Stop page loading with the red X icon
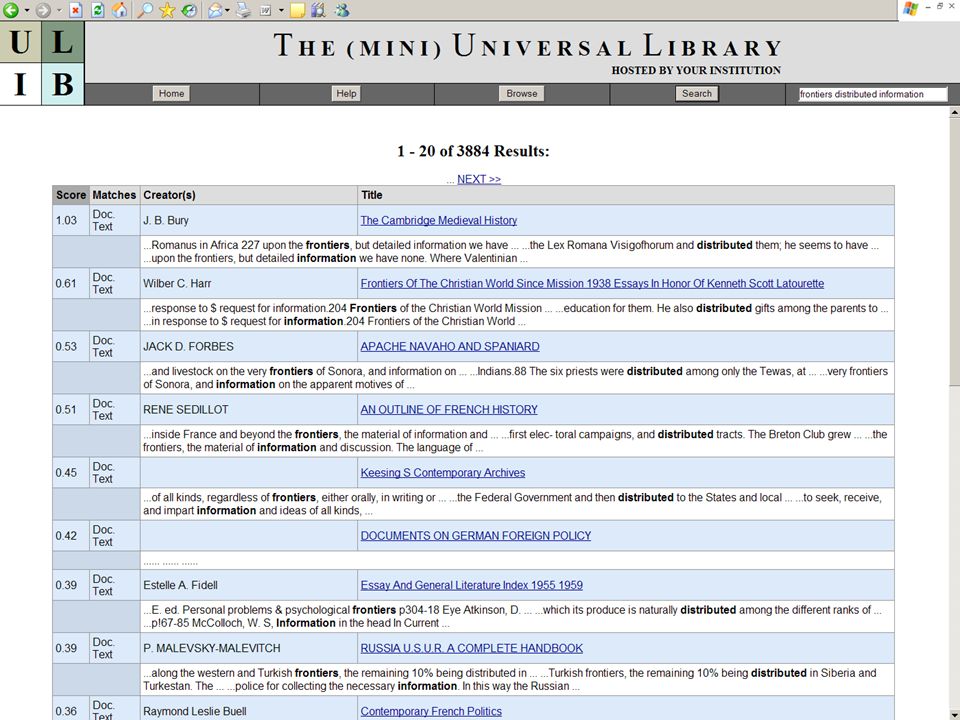This screenshot has width=960, height=720. pos(75,9)
